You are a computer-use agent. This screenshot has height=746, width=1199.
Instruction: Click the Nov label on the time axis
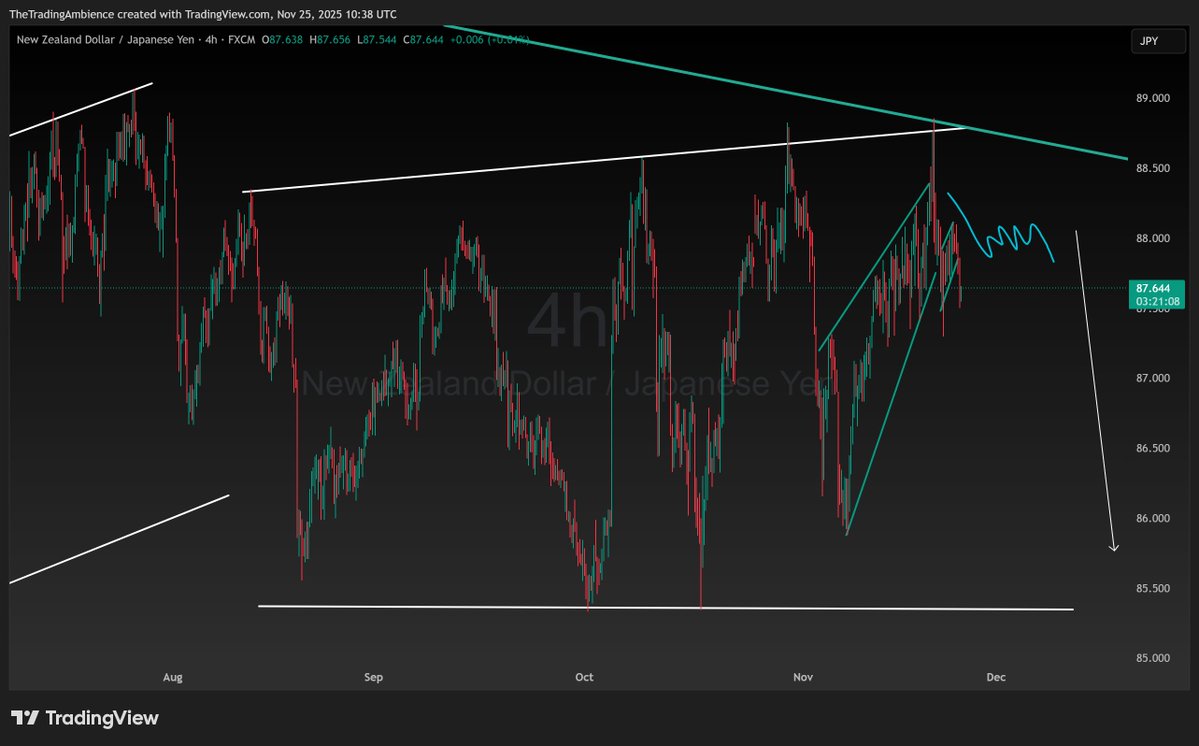pyautogui.click(x=803, y=677)
